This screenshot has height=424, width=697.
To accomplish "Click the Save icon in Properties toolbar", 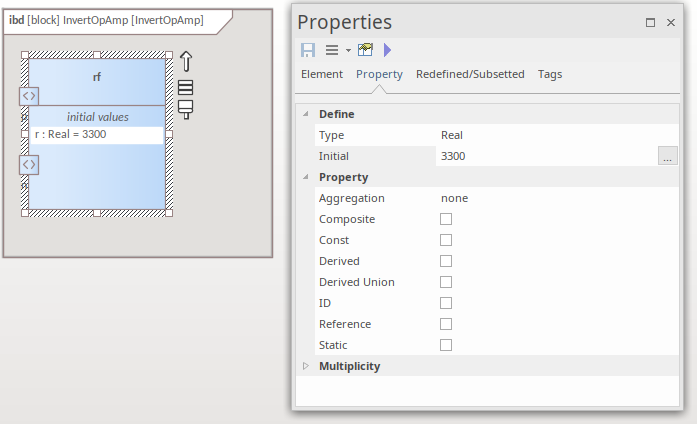I will click(x=308, y=50).
